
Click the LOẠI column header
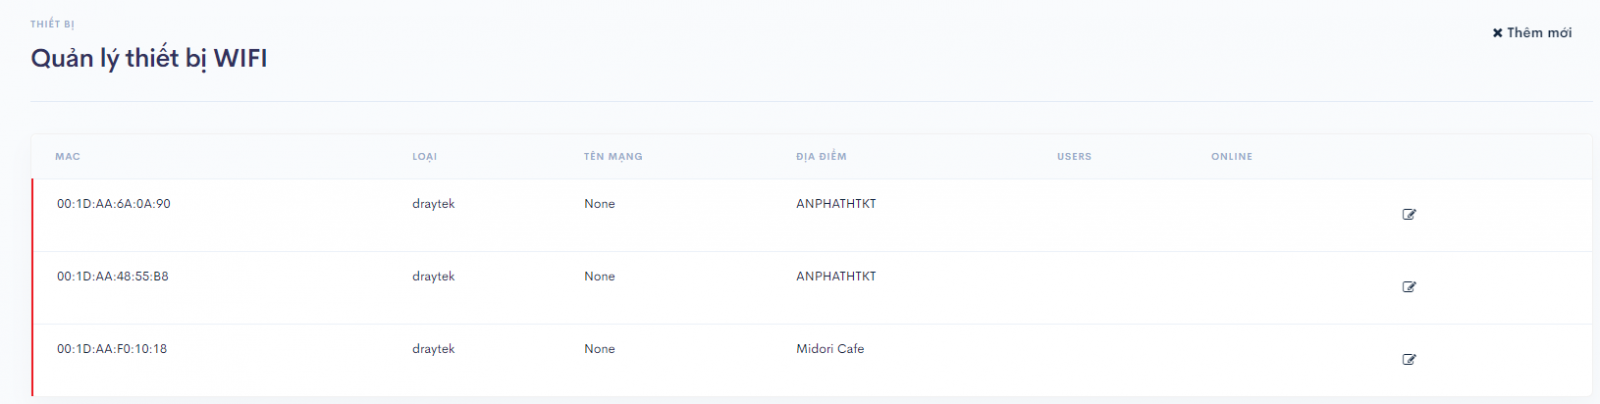(425, 157)
